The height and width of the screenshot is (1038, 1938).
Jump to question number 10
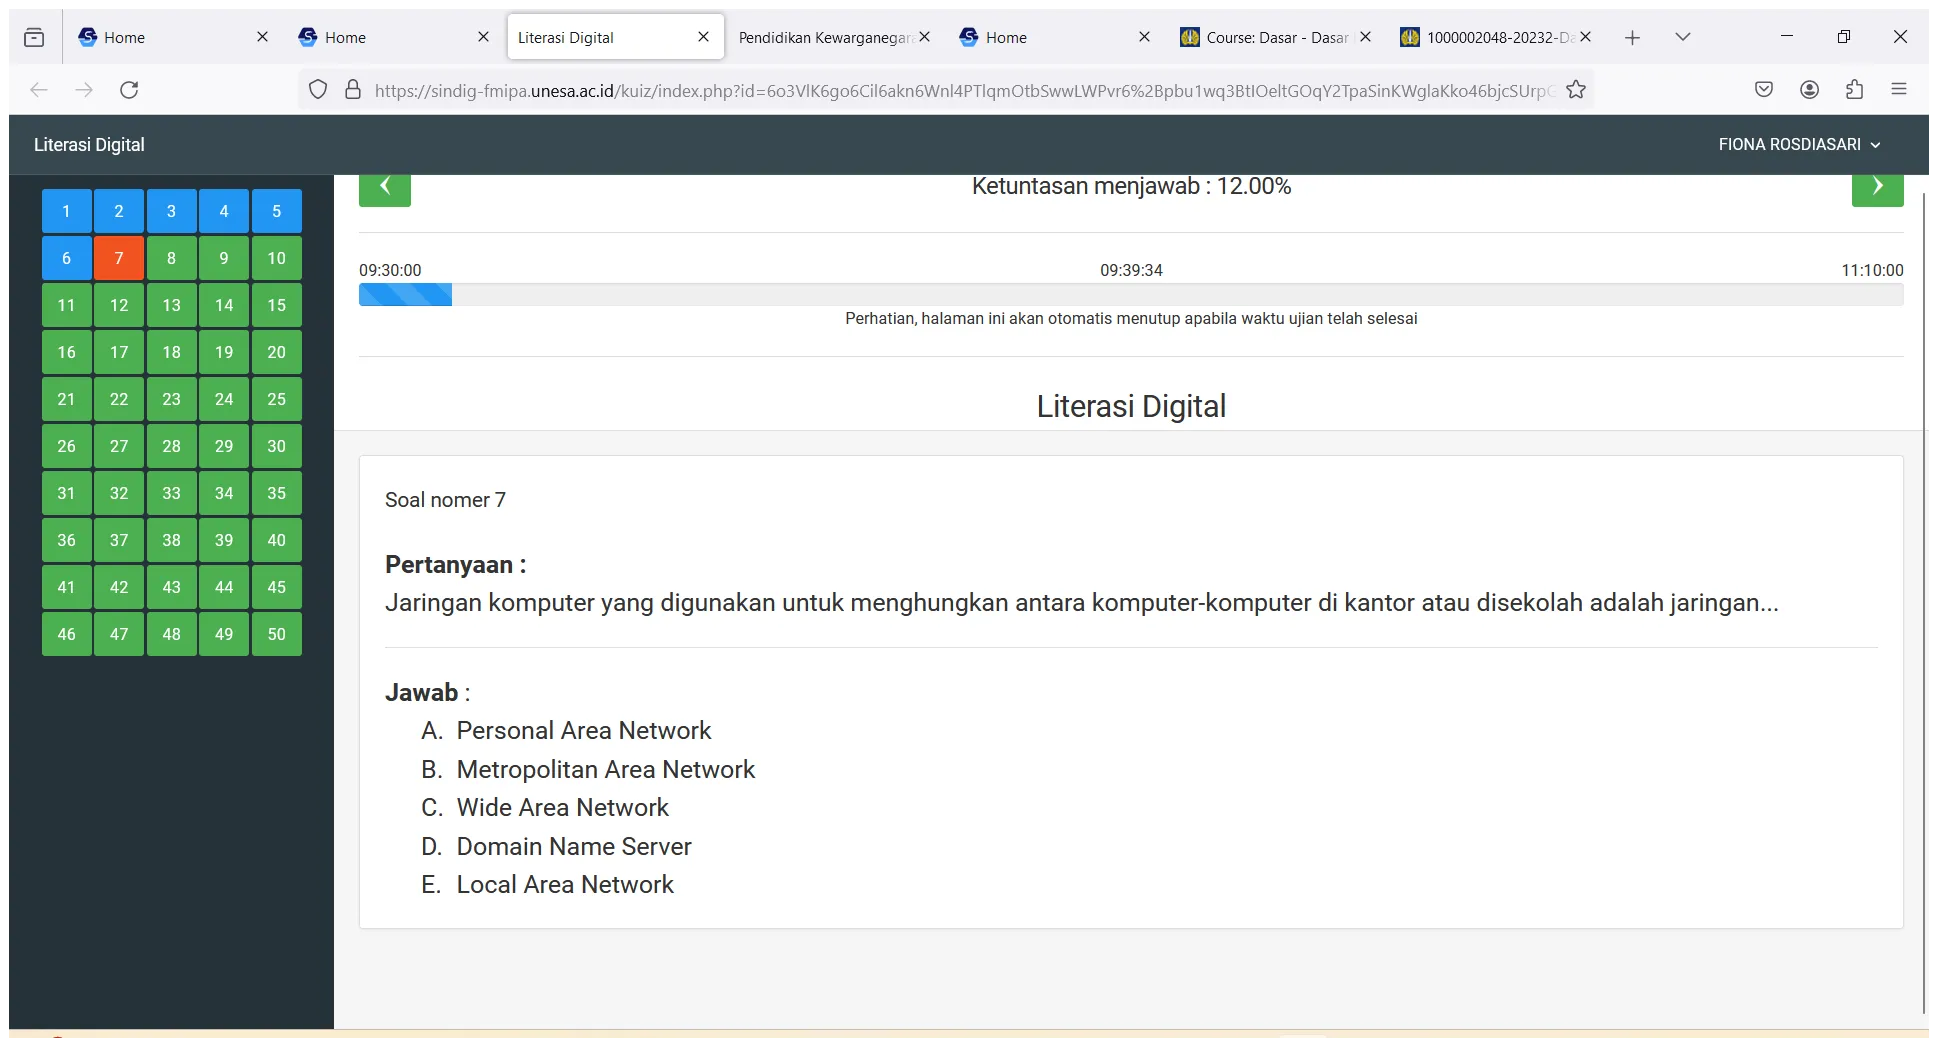click(x=277, y=258)
